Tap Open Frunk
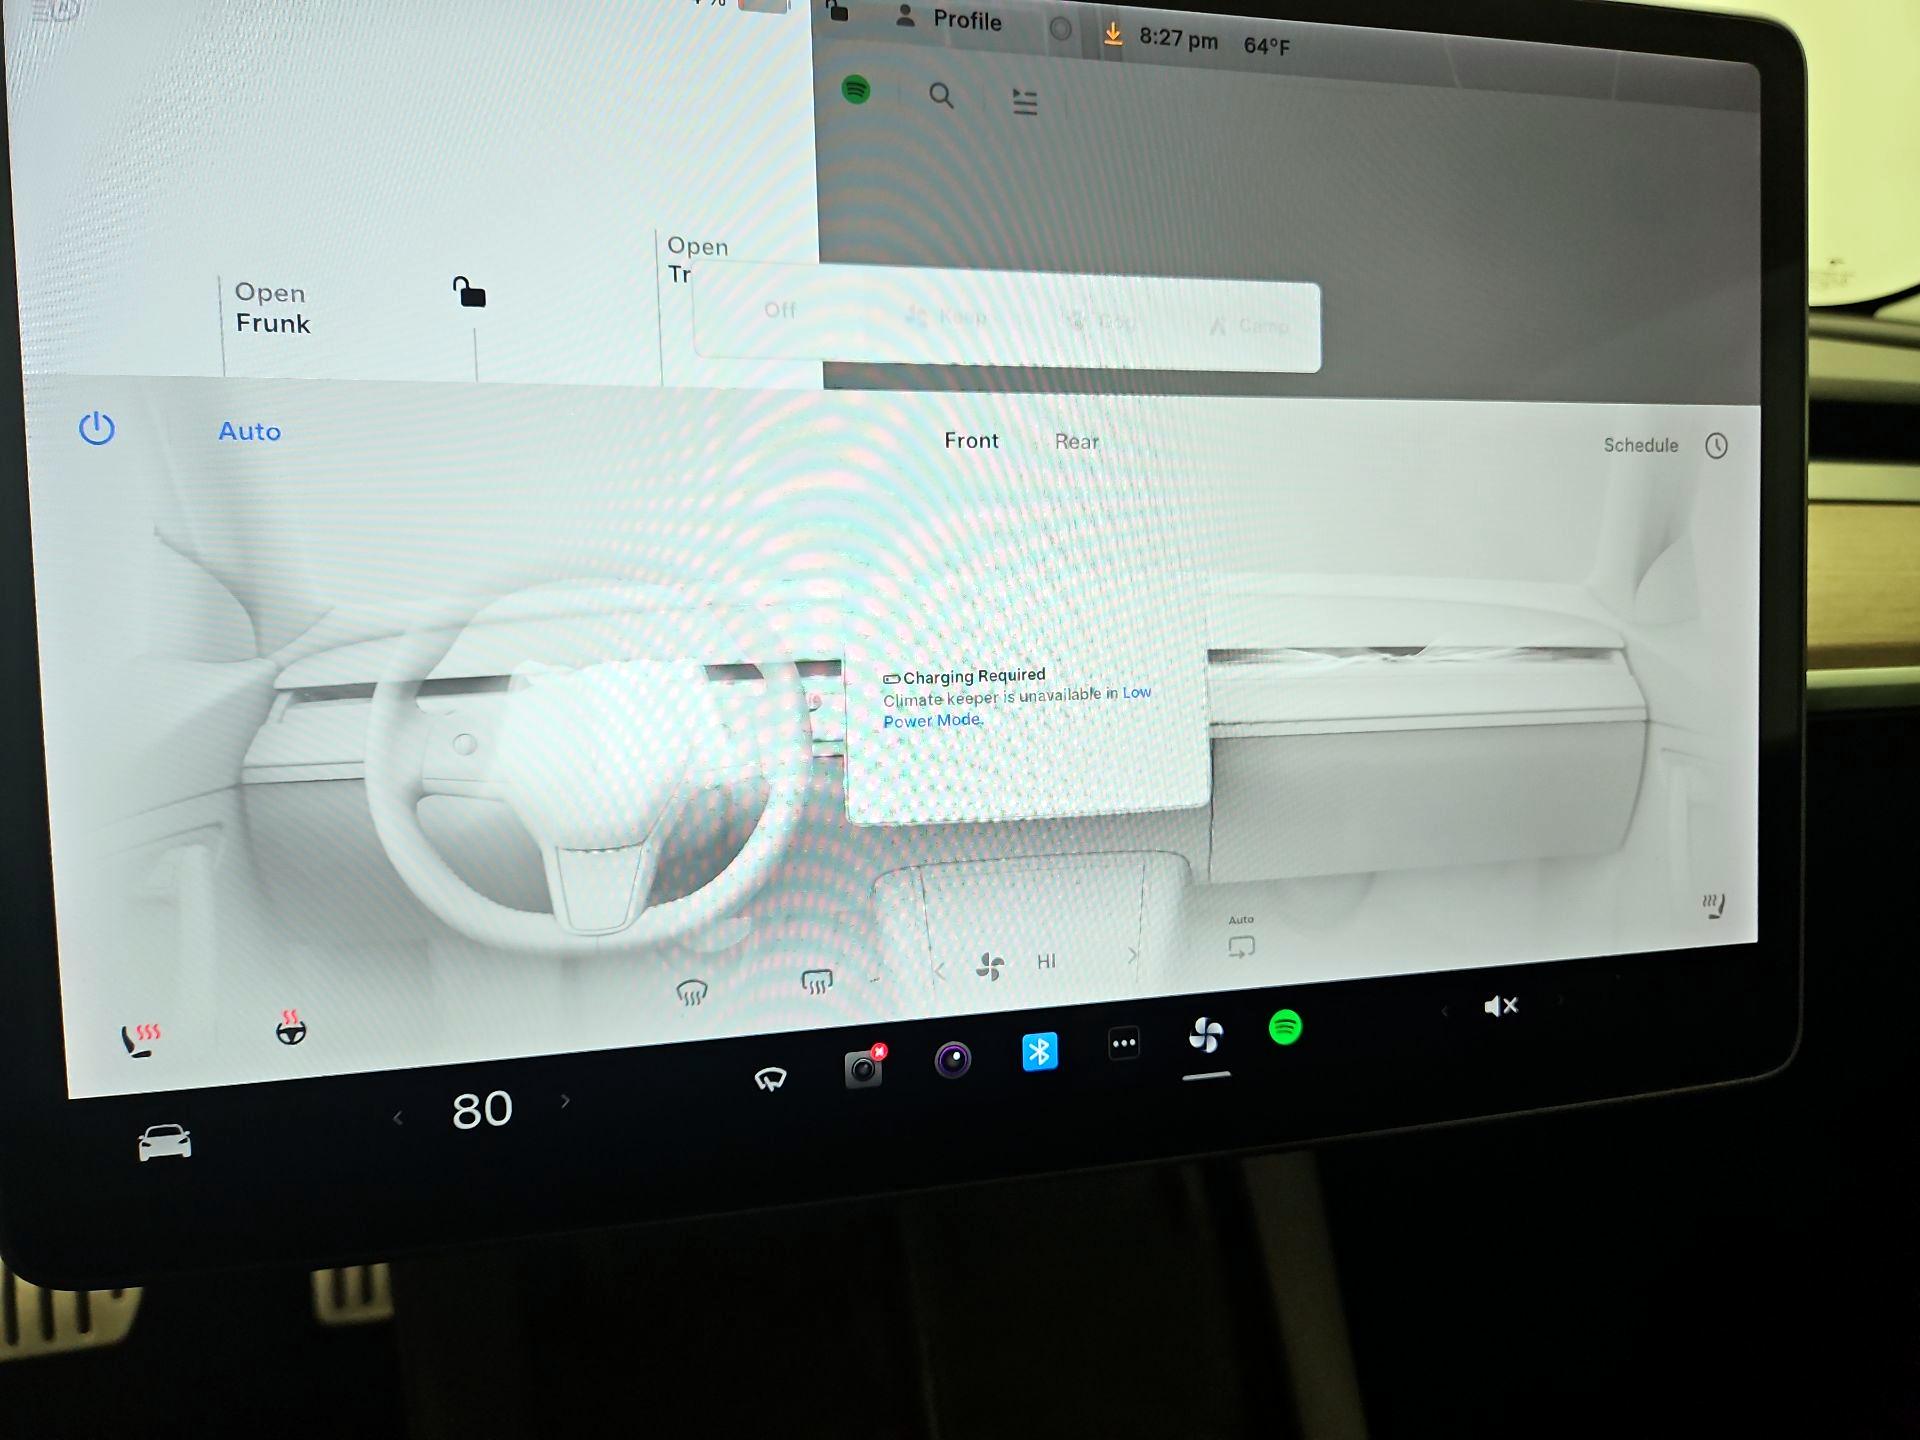The image size is (1920, 1440). [x=272, y=308]
